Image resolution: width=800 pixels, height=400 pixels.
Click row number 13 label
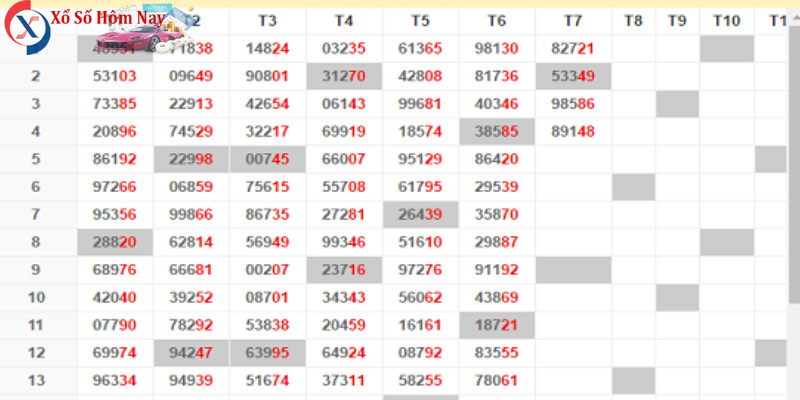pyautogui.click(x=38, y=379)
